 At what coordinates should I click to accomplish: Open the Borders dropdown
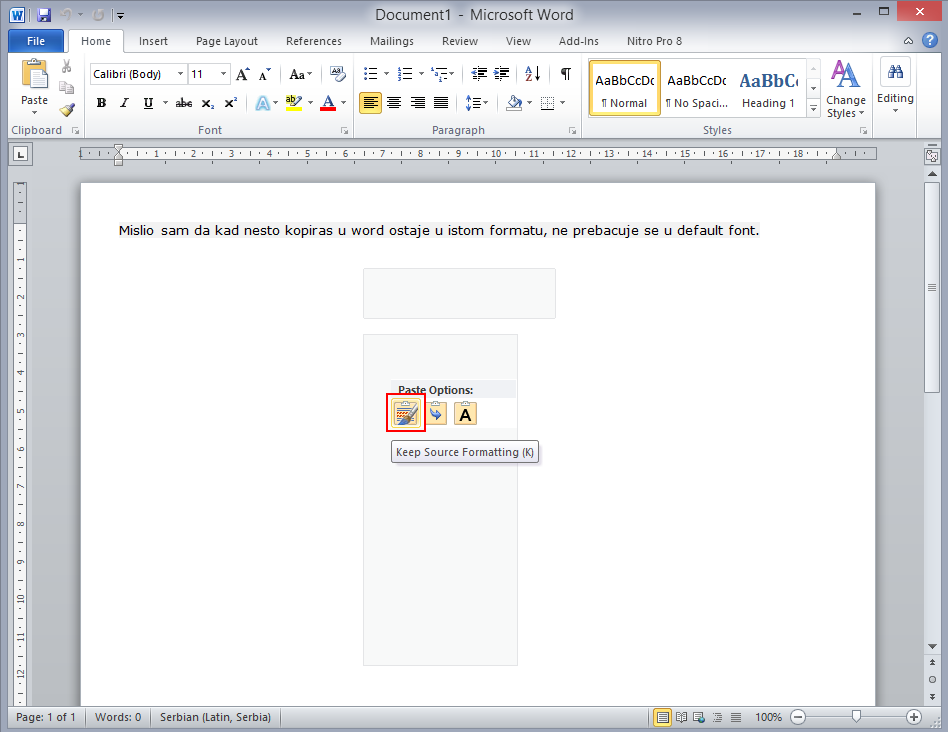pyautogui.click(x=562, y=103)
